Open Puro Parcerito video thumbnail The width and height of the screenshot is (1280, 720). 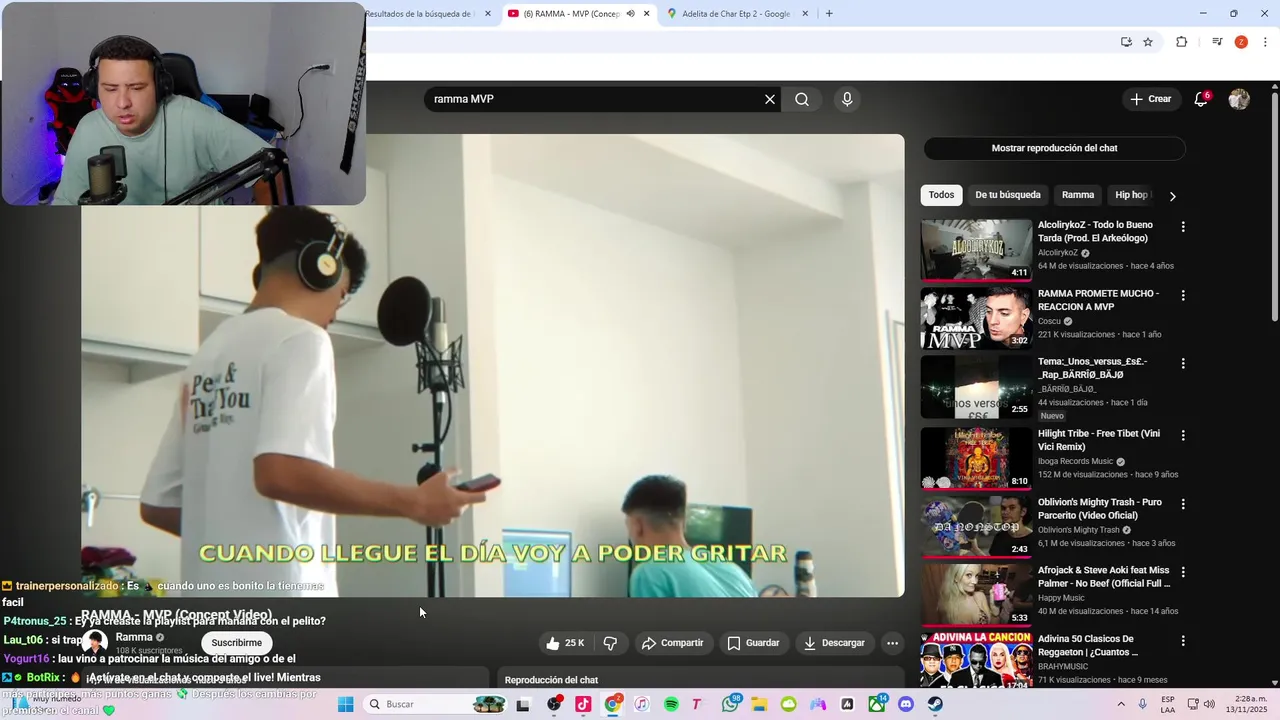coord(976,526)
